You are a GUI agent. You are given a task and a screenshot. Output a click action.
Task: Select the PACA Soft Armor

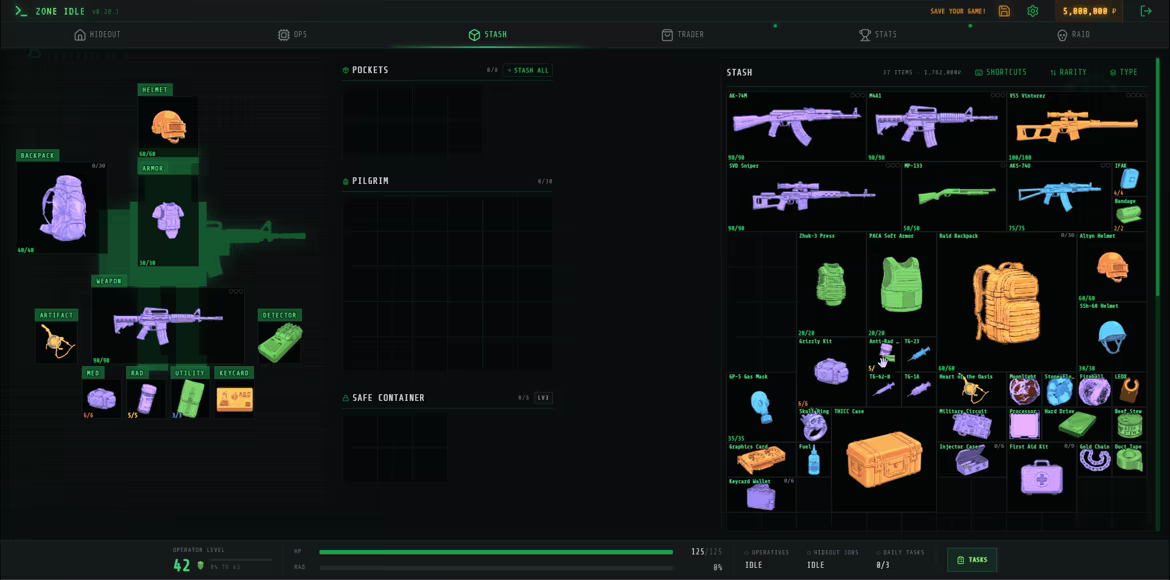[x=901, y=284]
